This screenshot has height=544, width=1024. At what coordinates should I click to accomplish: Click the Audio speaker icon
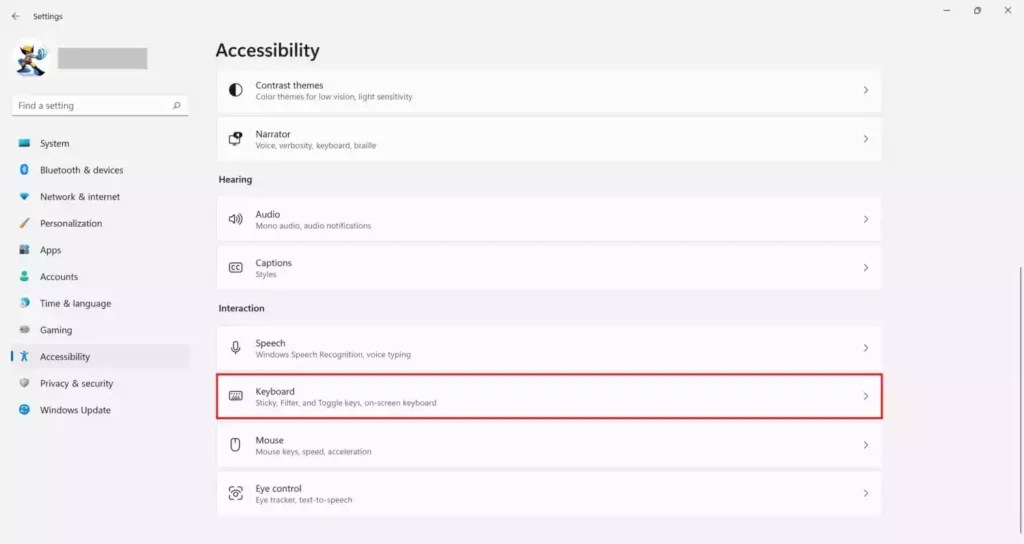[x=236, y=219]
